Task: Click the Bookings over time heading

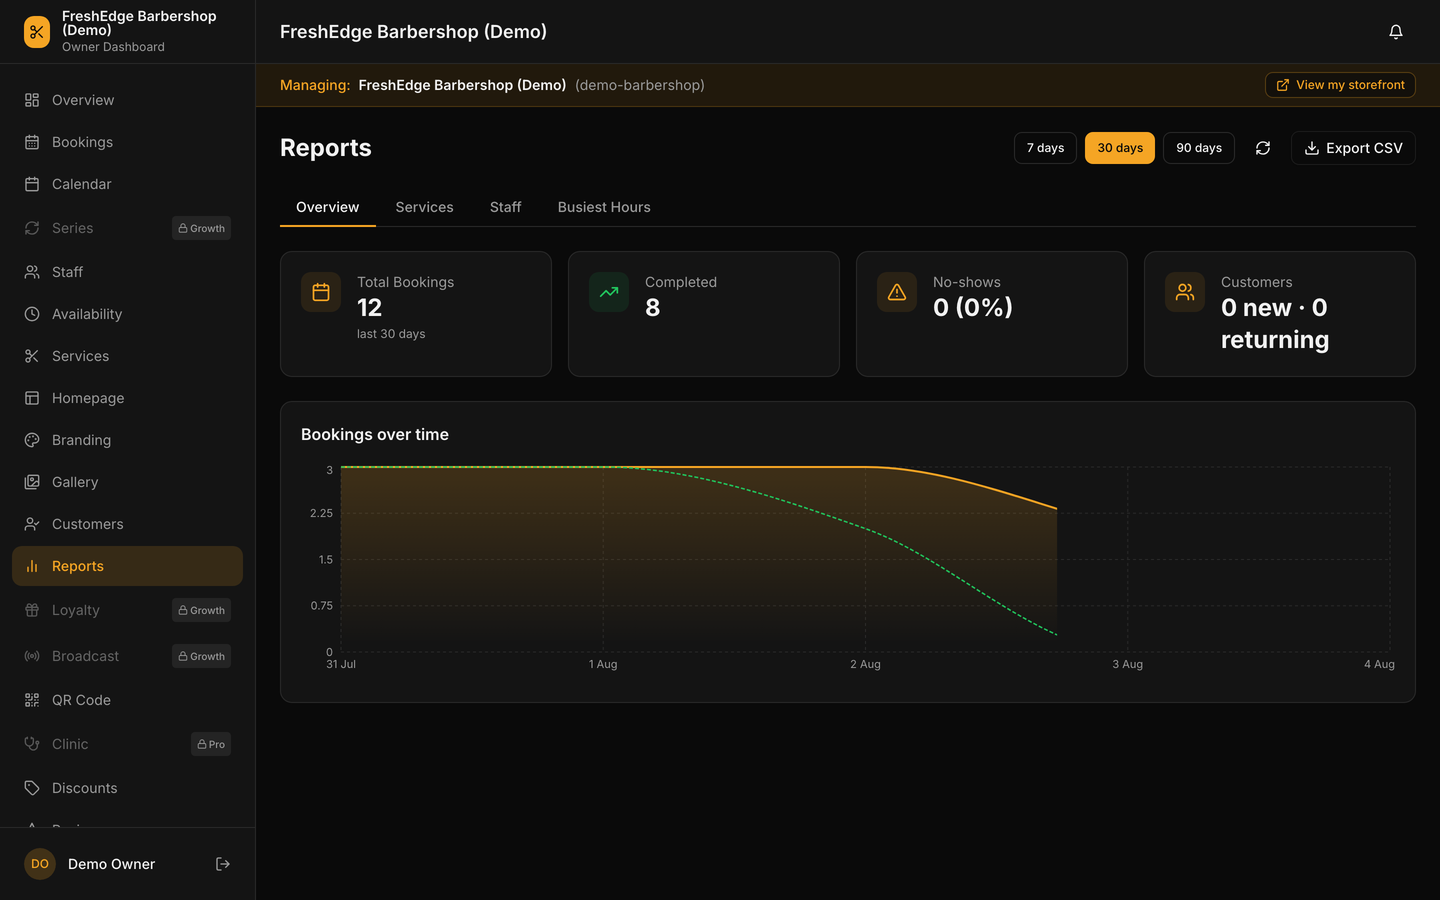Action: coord(375,434)
